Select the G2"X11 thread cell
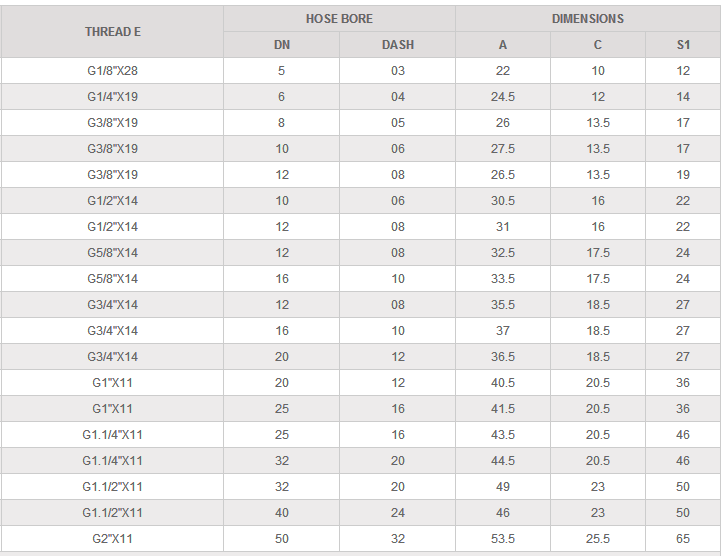 (112, 539)
